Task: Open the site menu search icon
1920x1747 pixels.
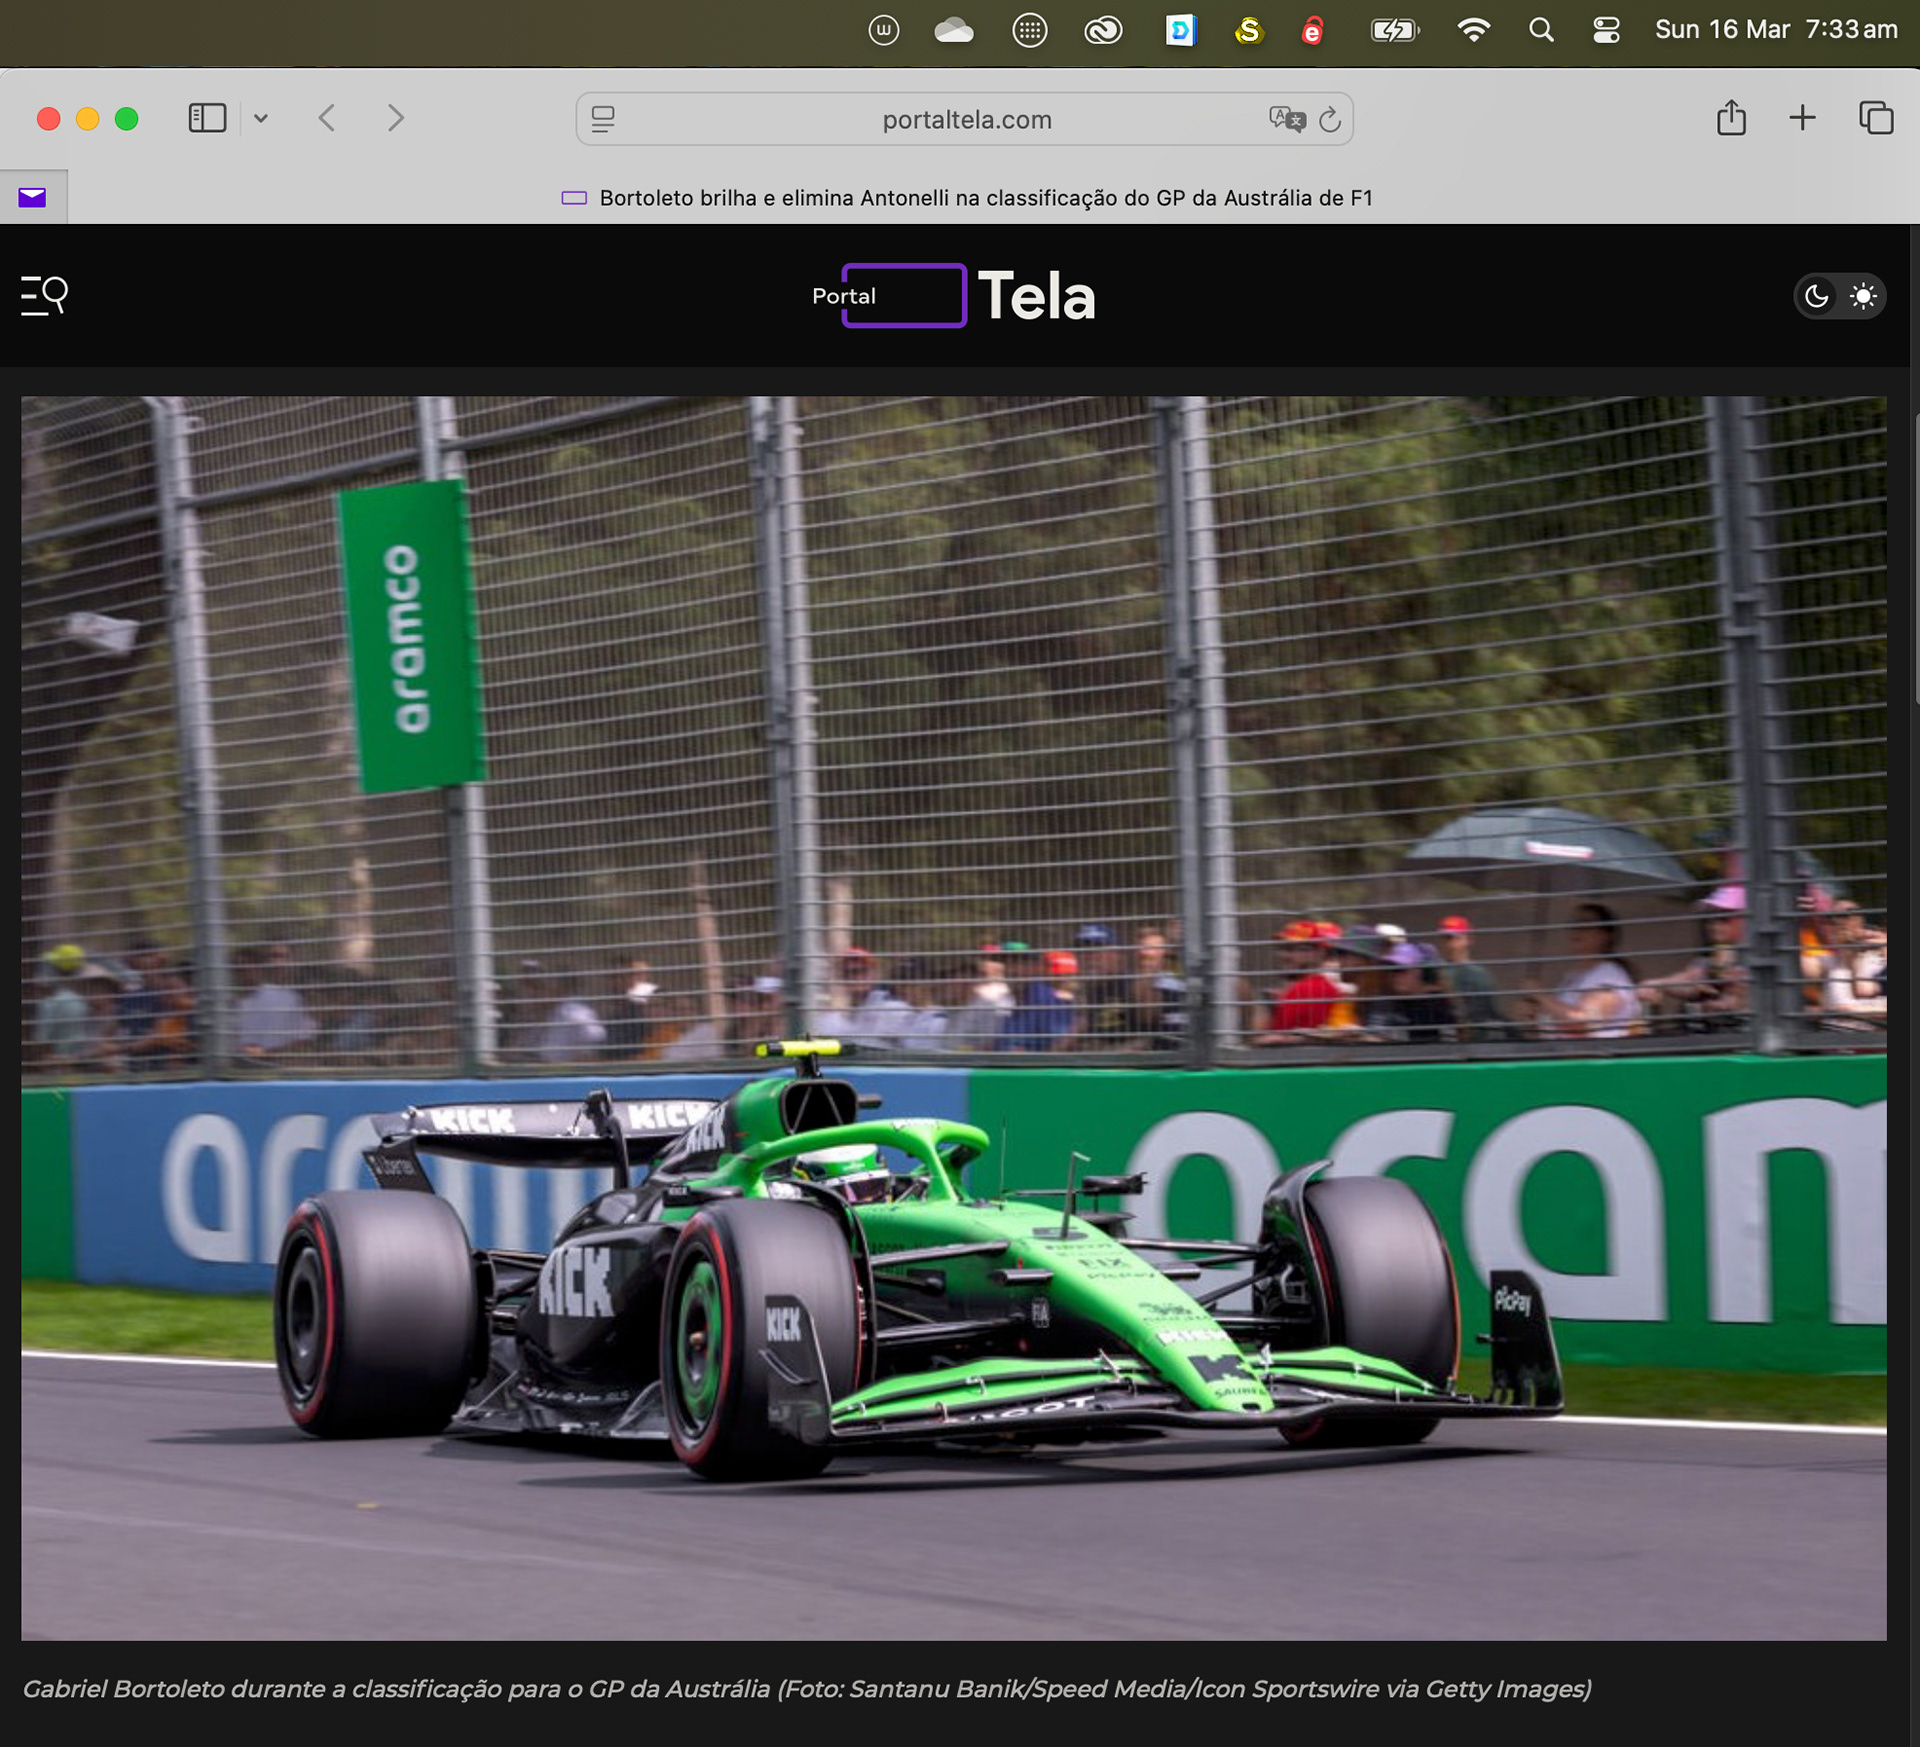Action: [45, 296]
